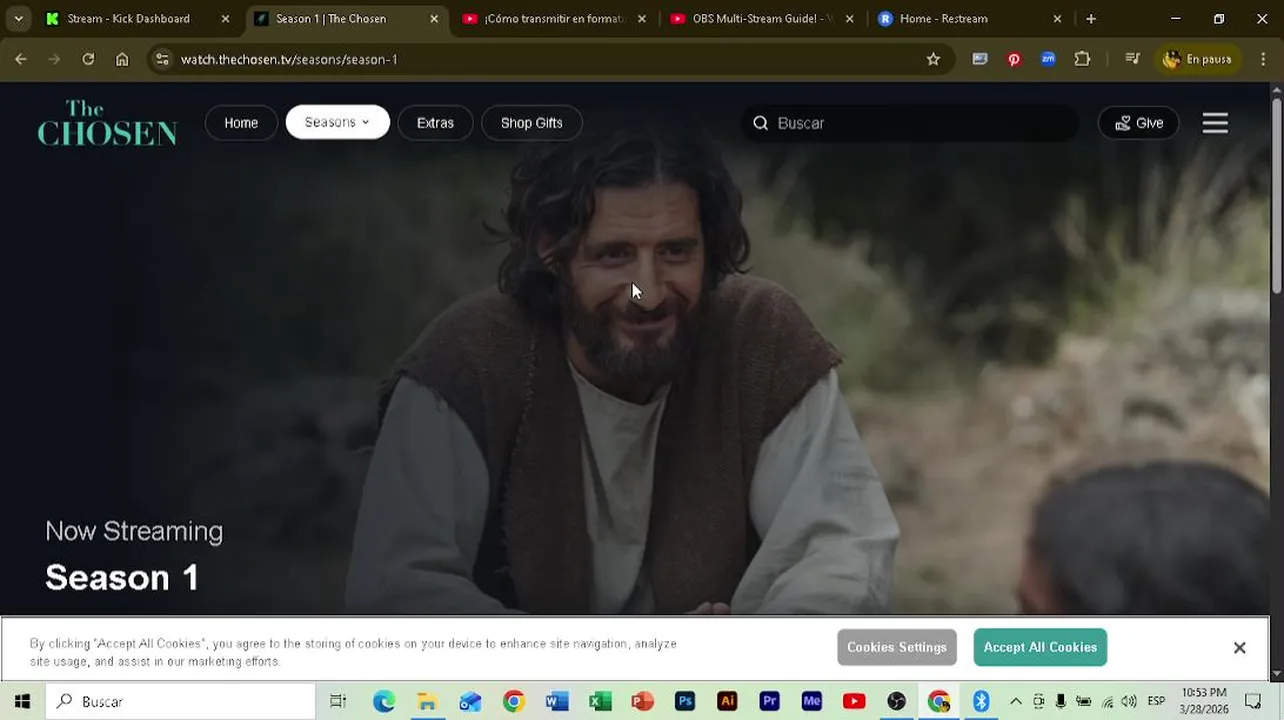Open Excel from the taskbar
The image size is (1284, 720).
coord(600,701)
